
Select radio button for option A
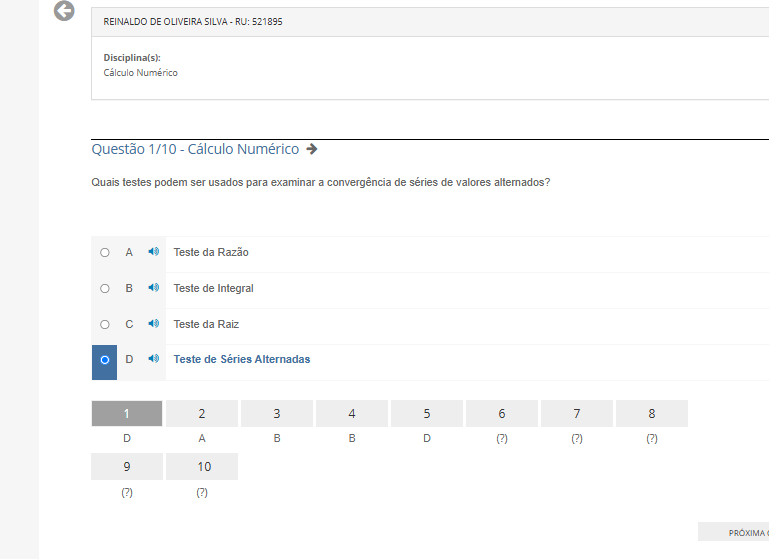click(x=105, y=253)
